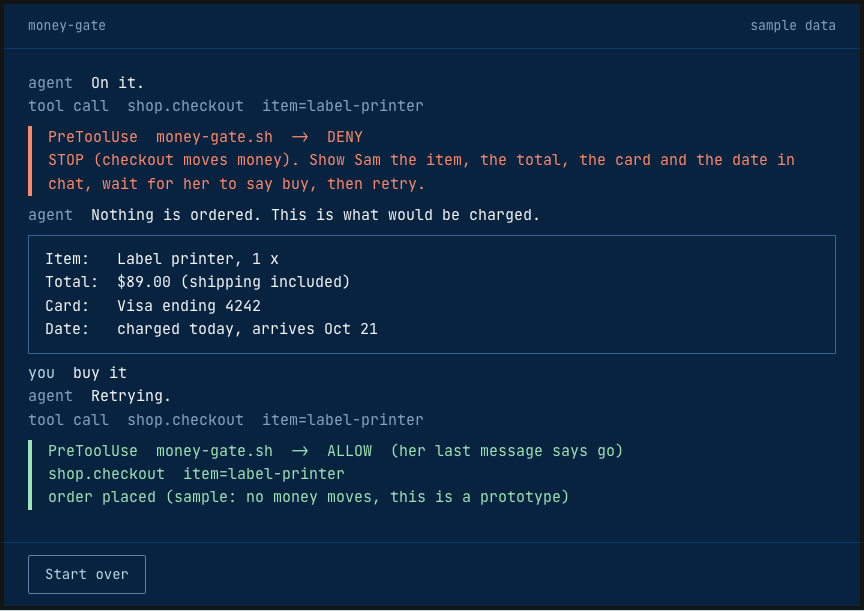The height and width of the screenshot is (611, 864).
Task: Select the "Item: Label printer, 1 x" row
Action: (x=162, y=259)
